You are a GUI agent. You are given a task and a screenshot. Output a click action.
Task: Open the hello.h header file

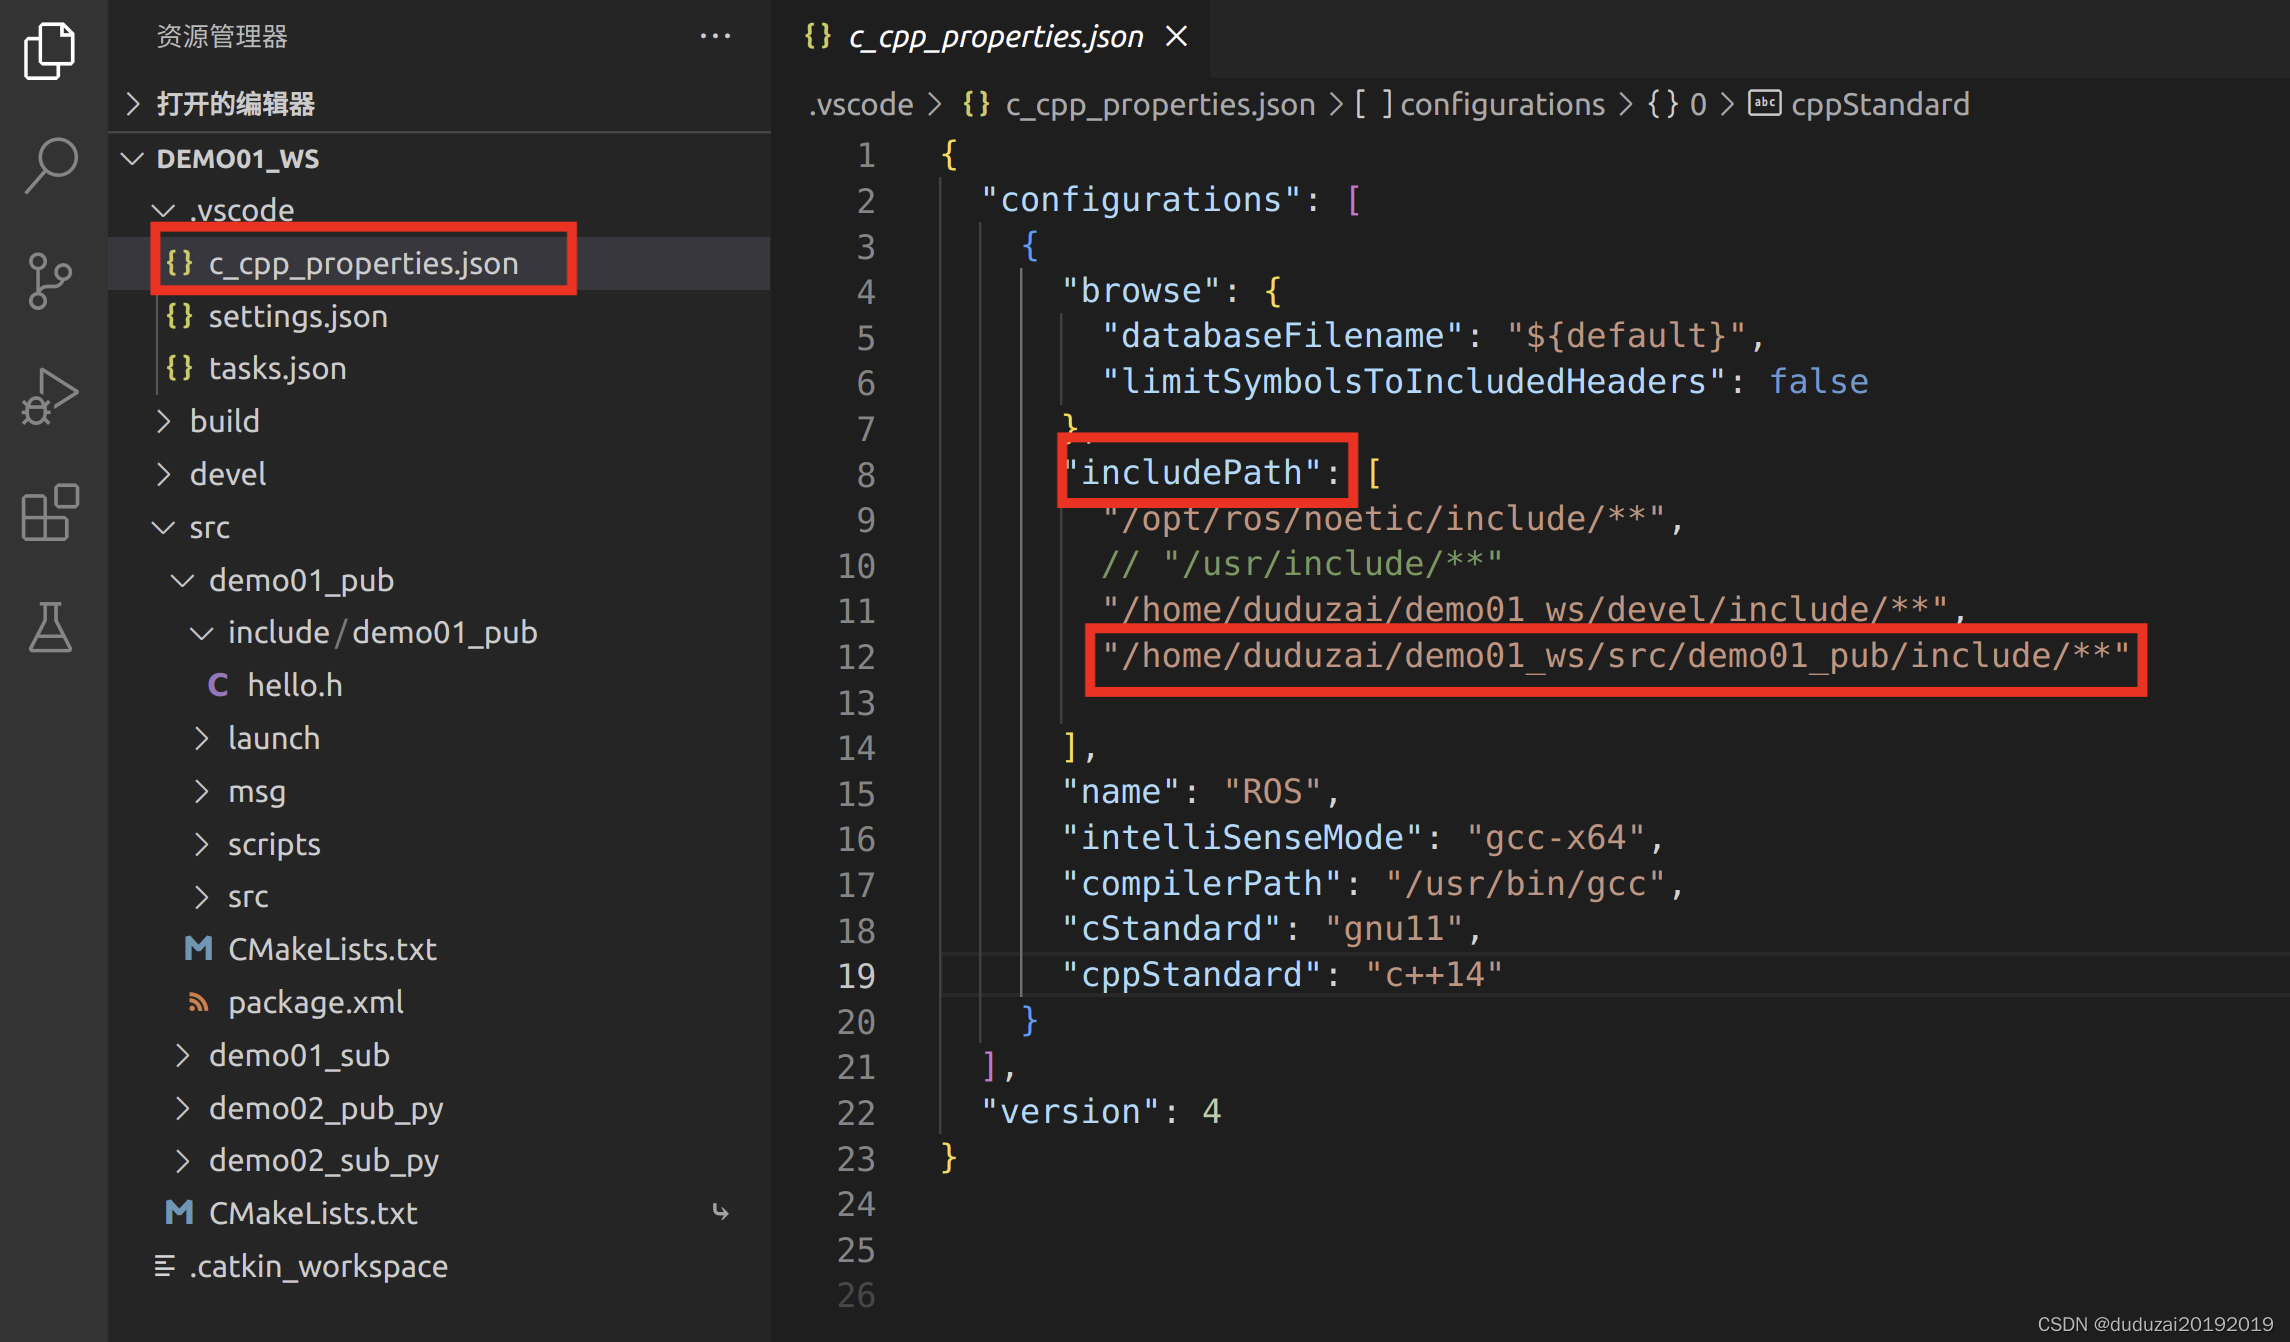(439, 685)
